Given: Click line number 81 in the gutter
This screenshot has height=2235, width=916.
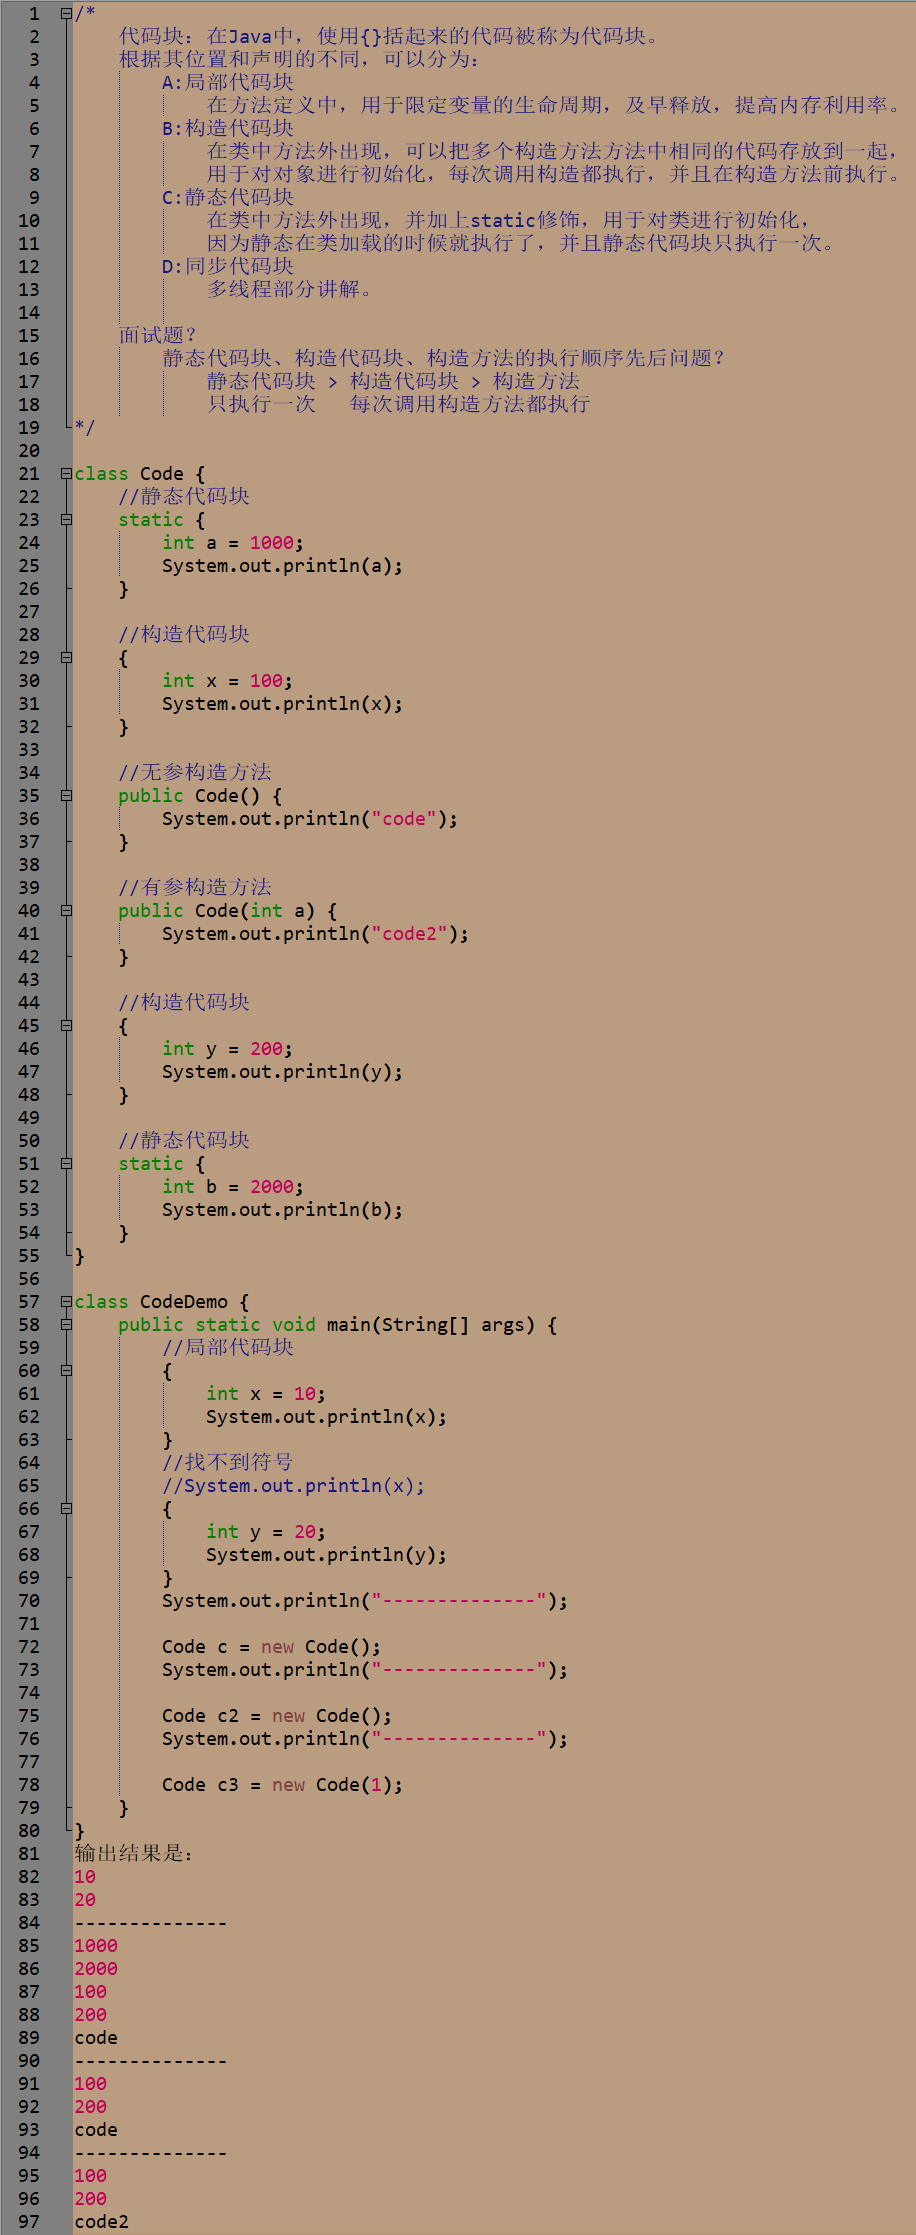Looking at the screenshot, I should point(29,1854).
